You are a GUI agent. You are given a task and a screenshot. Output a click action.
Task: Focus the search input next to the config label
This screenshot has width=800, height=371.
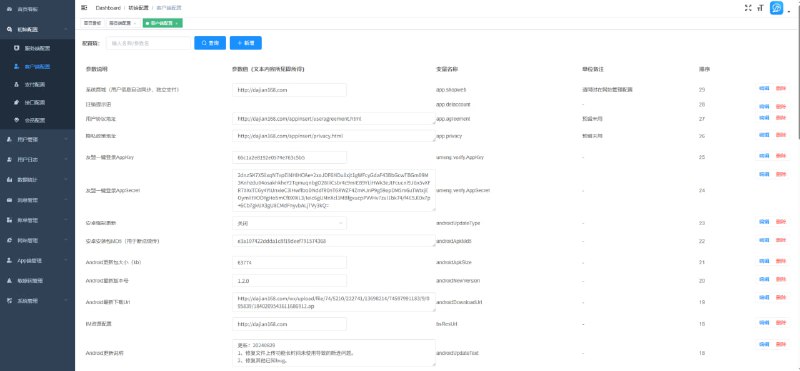point(148,43)
